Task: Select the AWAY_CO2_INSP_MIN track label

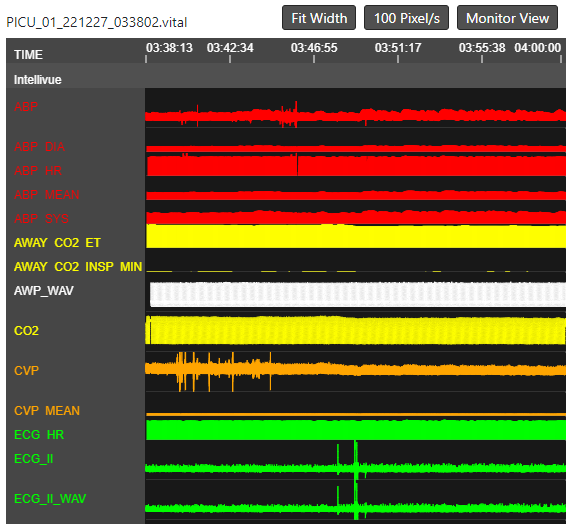Action: 78,267
